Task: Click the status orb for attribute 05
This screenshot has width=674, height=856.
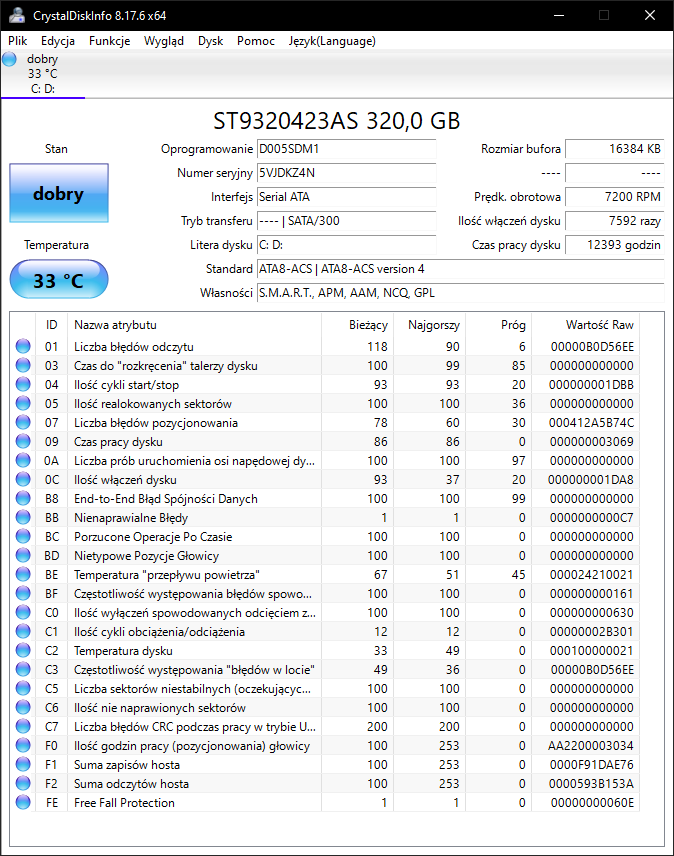Action: pos(23,403)
